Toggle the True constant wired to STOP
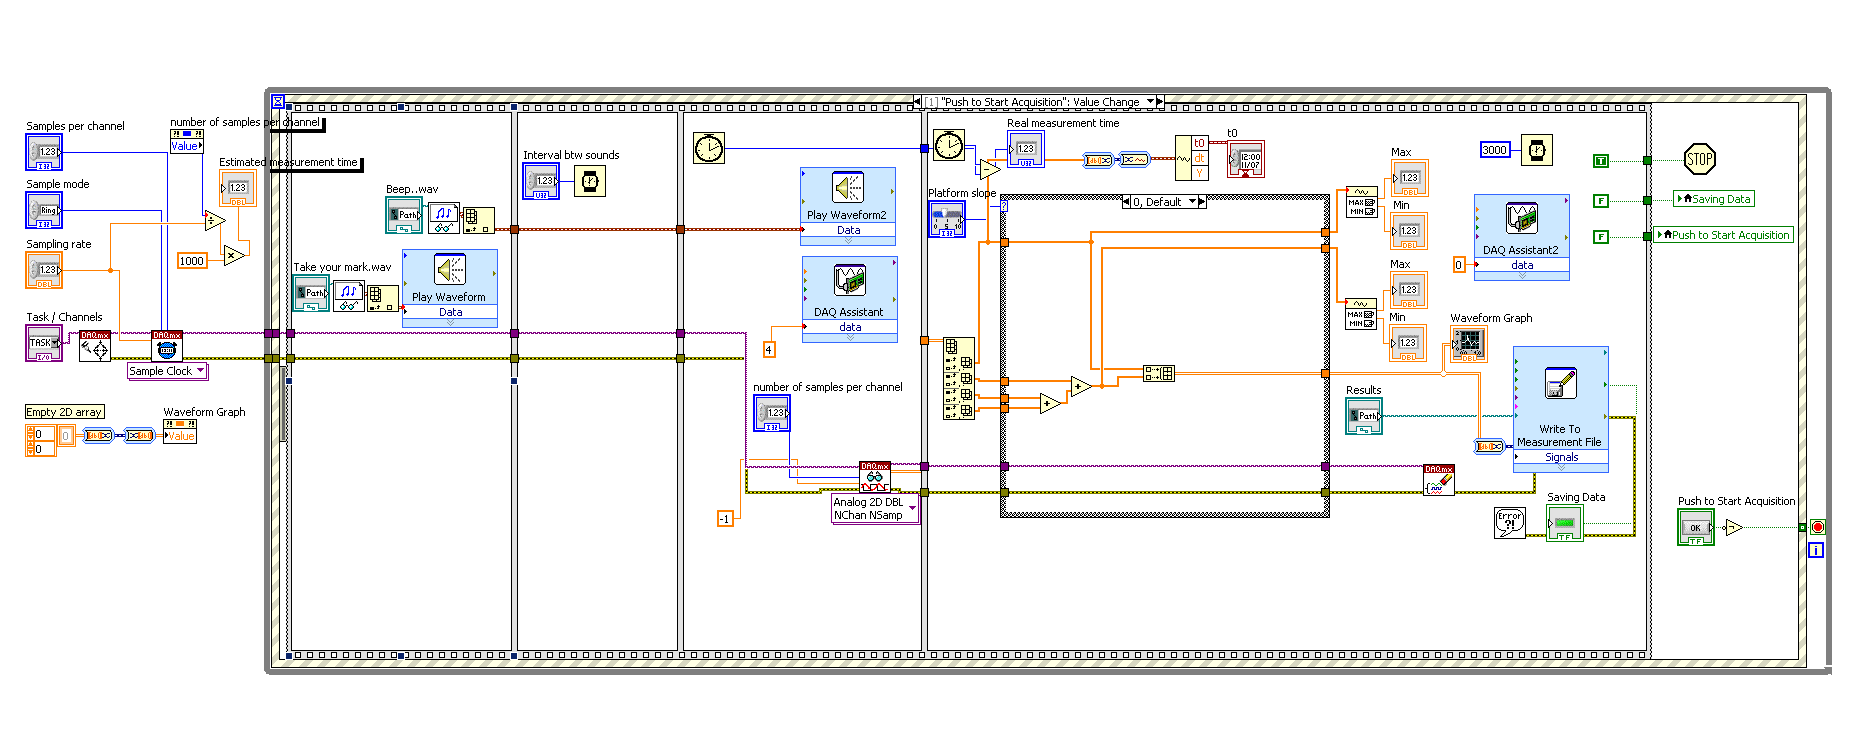Viewport: 1870px width, 731px height. (1601, 161)
